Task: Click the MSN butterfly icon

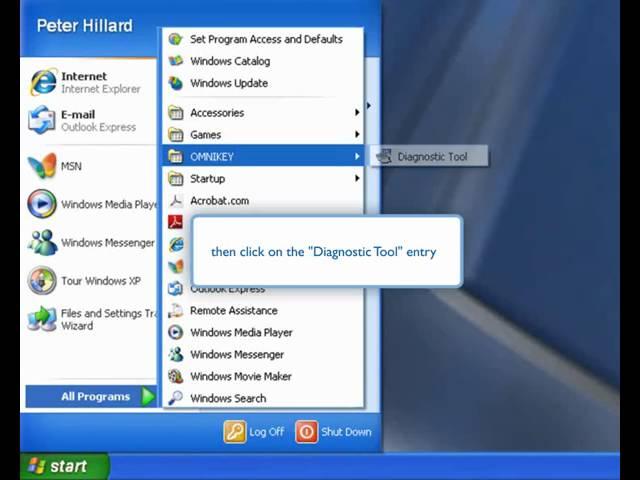Action: click(42, 166)
